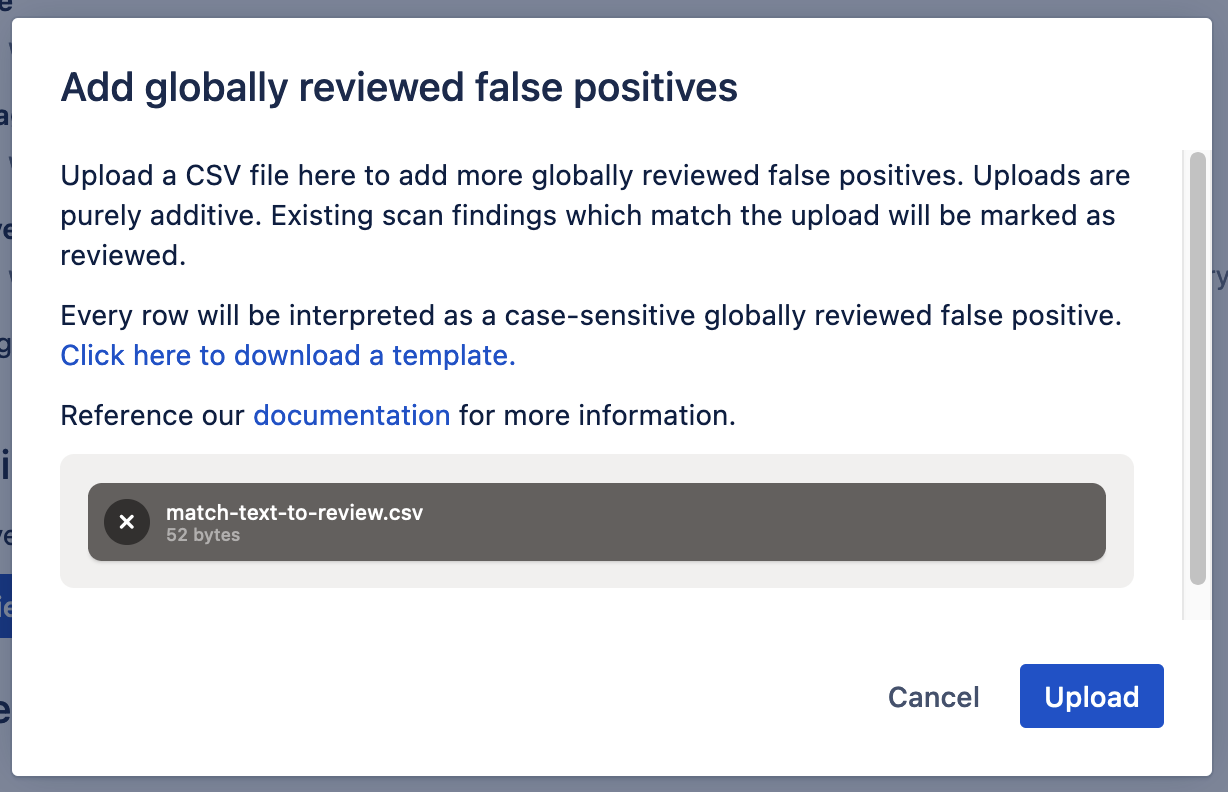Click the 'Every row will be interpreted' sentence
This screenshot has height=792, width=1228.
[590, 316]
